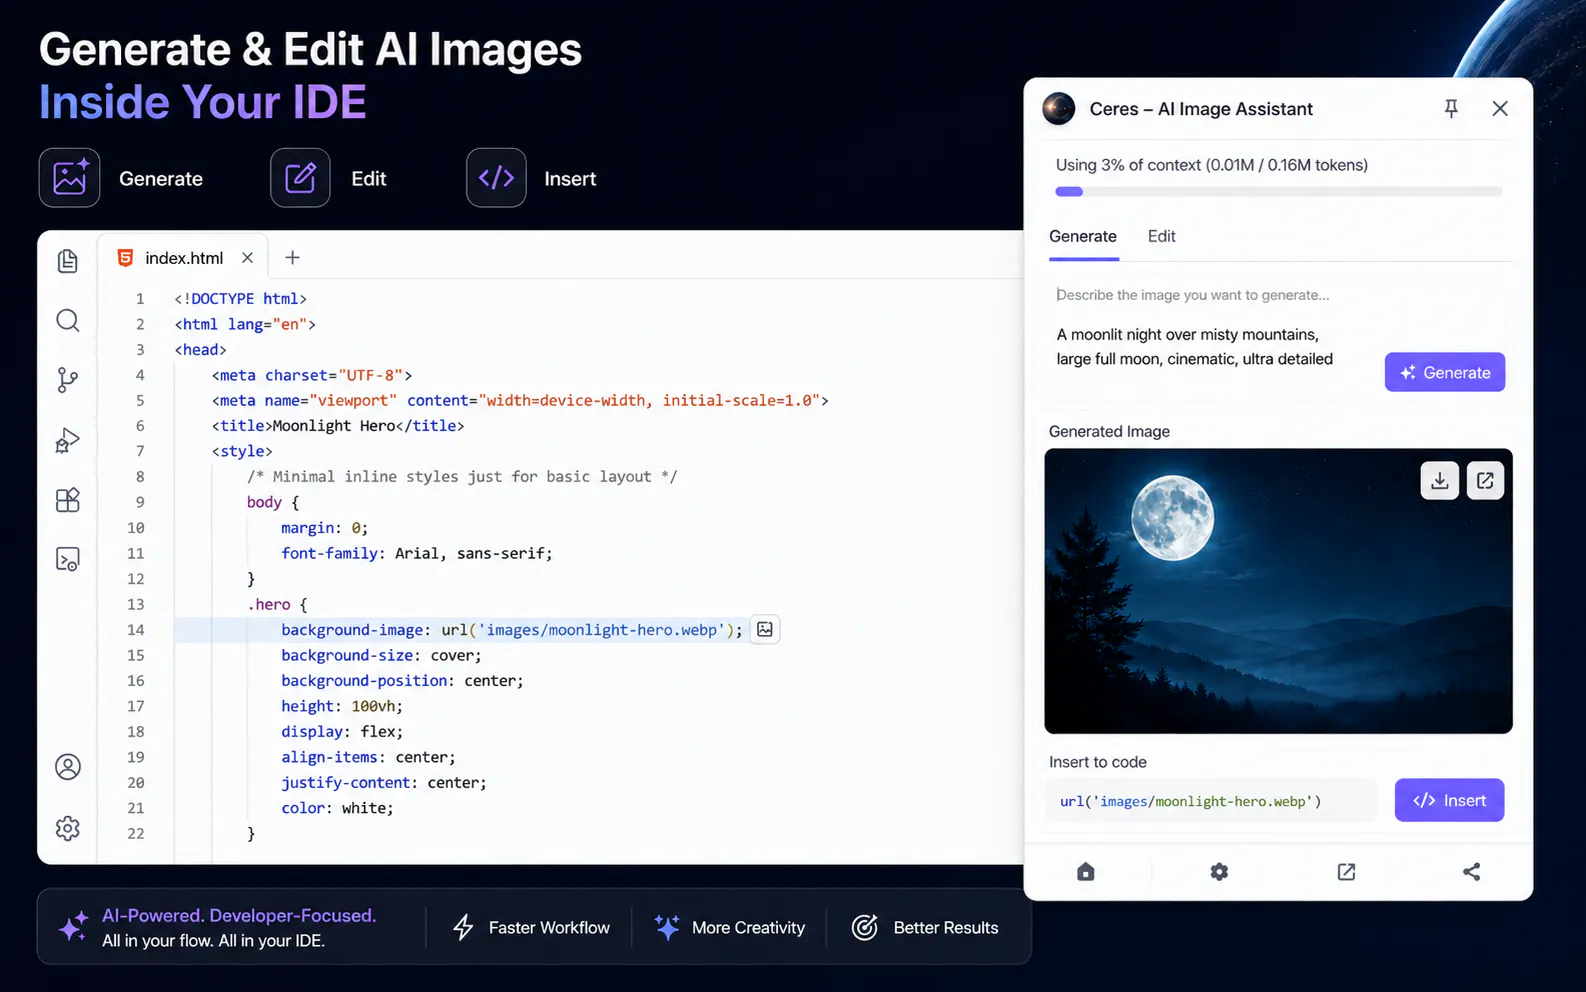1586x992 pixels.
Task: Click the Ceres planet logo in the panel header
Action: [x=1059, y=109]
